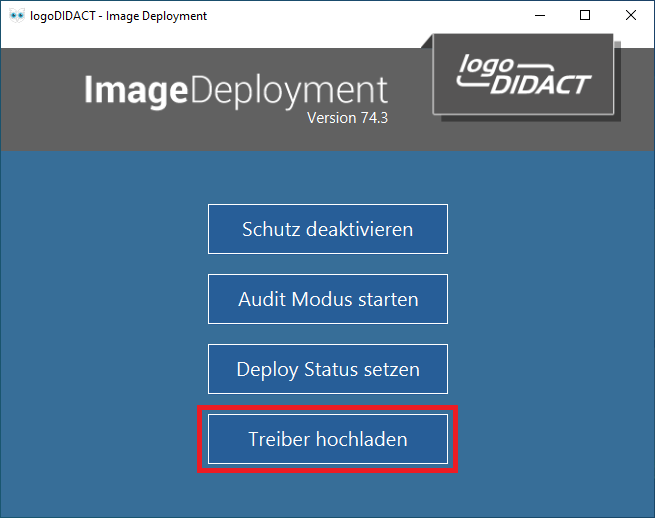Minimize the Image Deployment window
Image resolution: width=655 pixels, height=518 pixels.
[540, 15]
